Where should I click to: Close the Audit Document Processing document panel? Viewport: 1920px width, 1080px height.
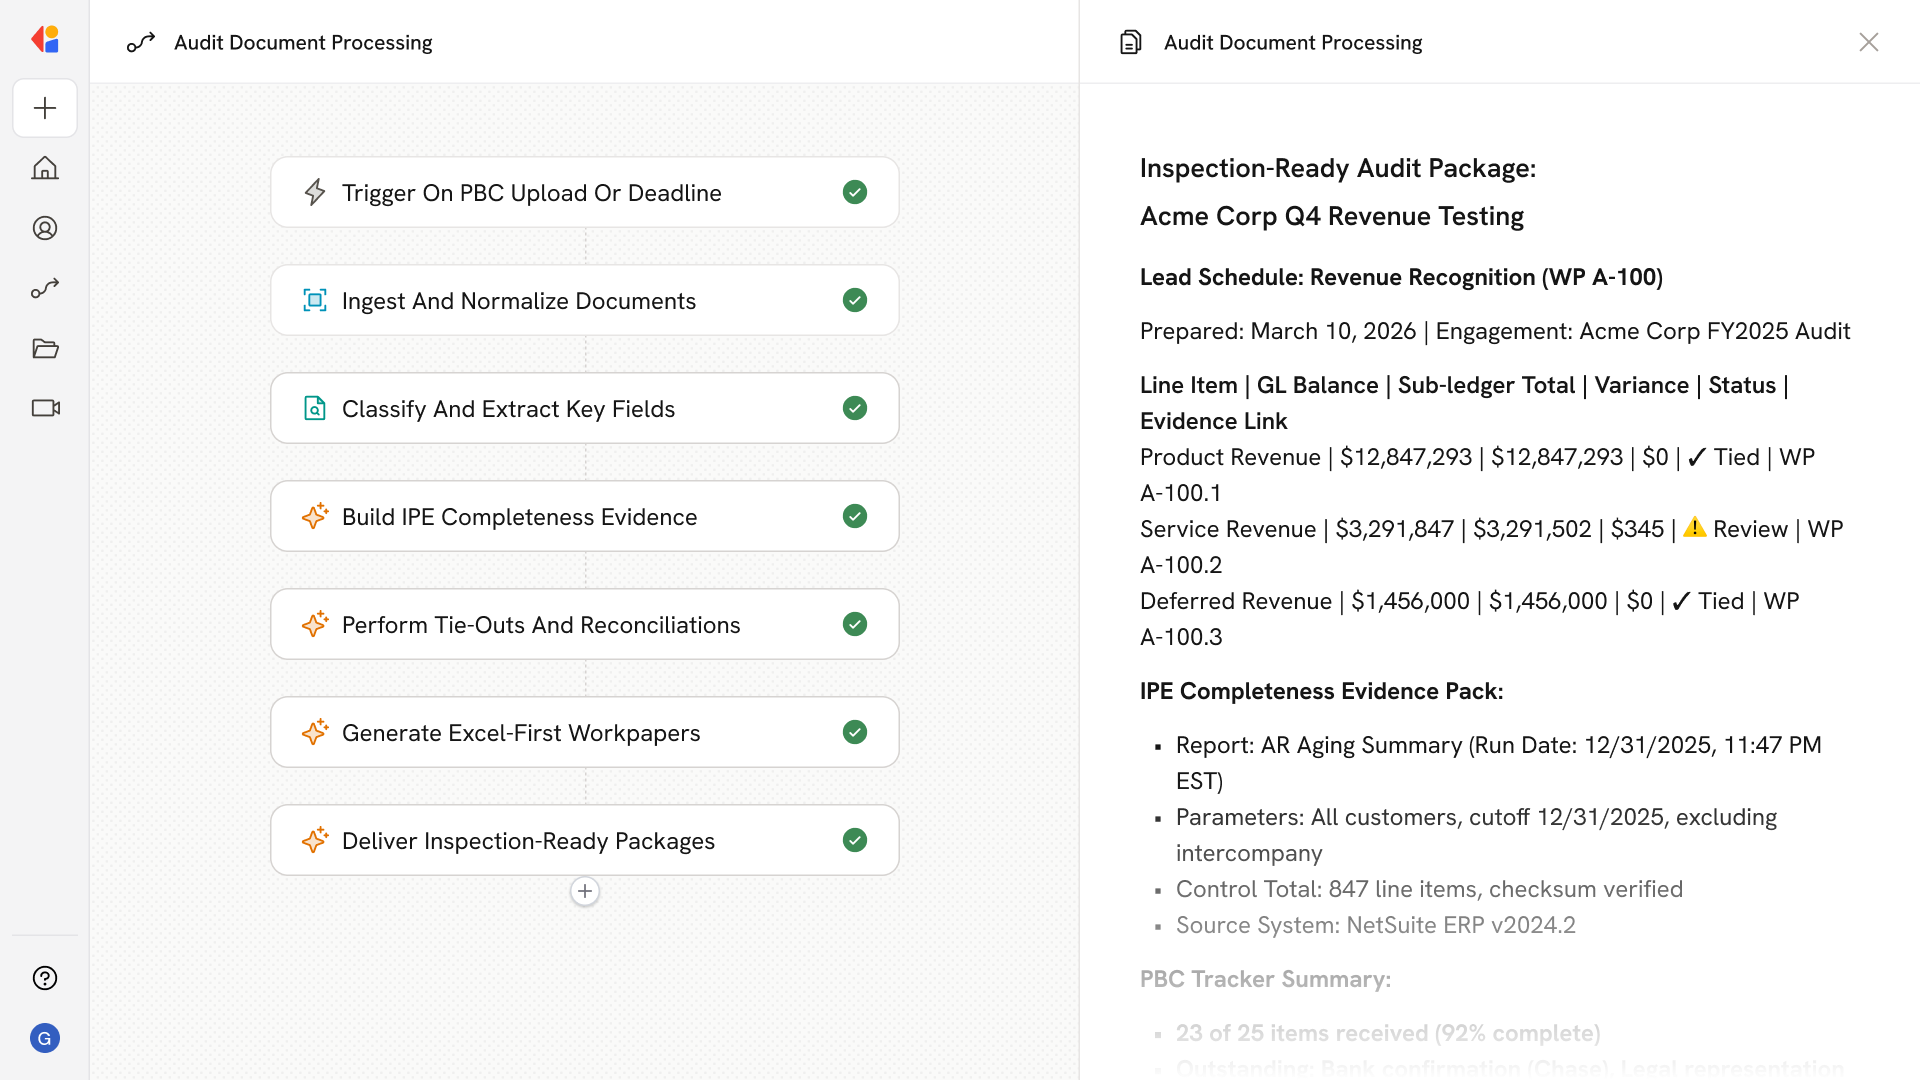click(x=1869, y=42)
